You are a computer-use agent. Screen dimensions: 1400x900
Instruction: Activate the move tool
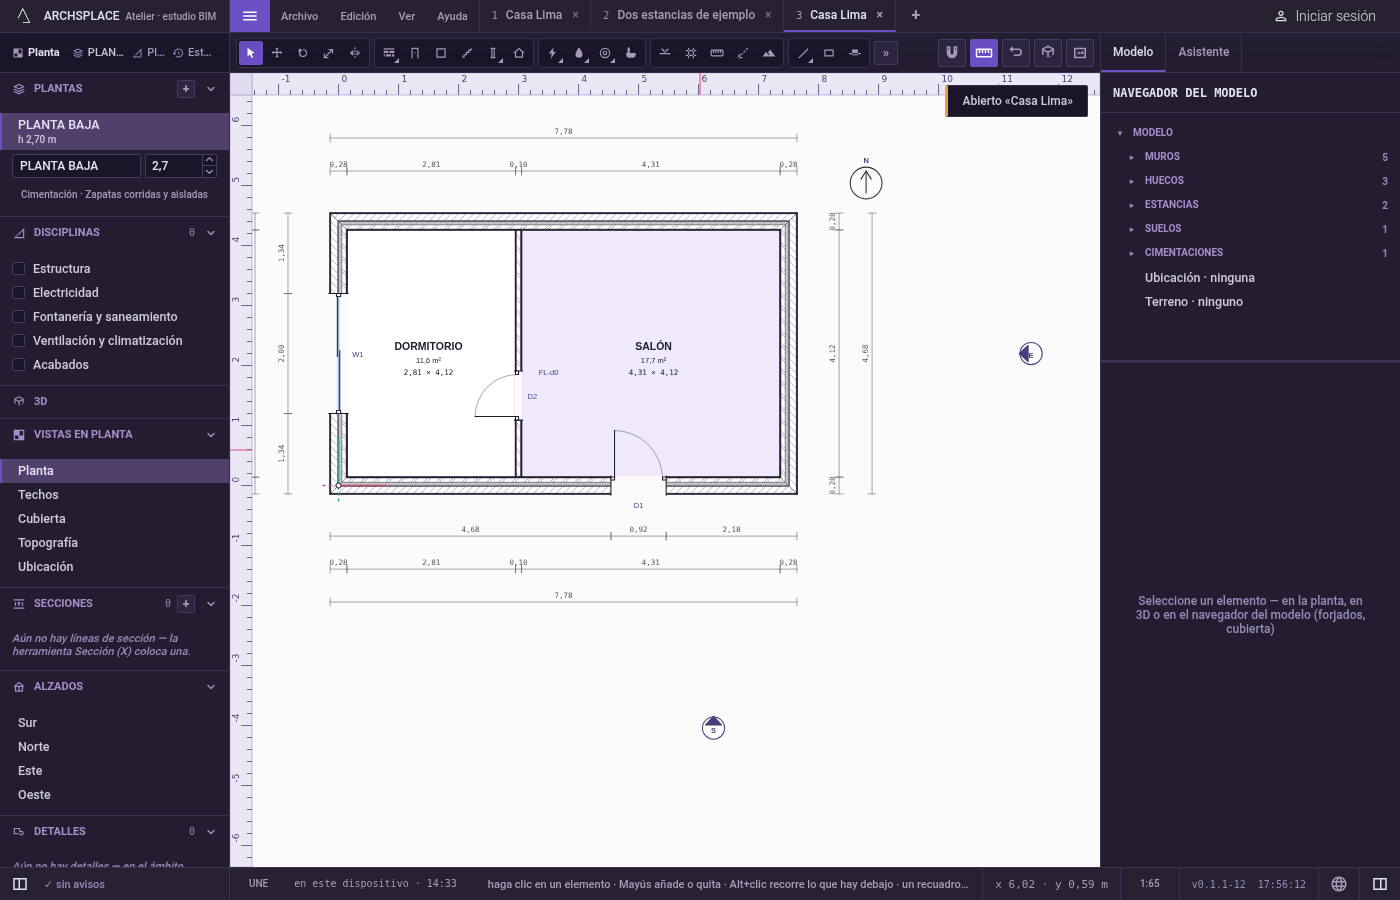click(x=277, y=53)
